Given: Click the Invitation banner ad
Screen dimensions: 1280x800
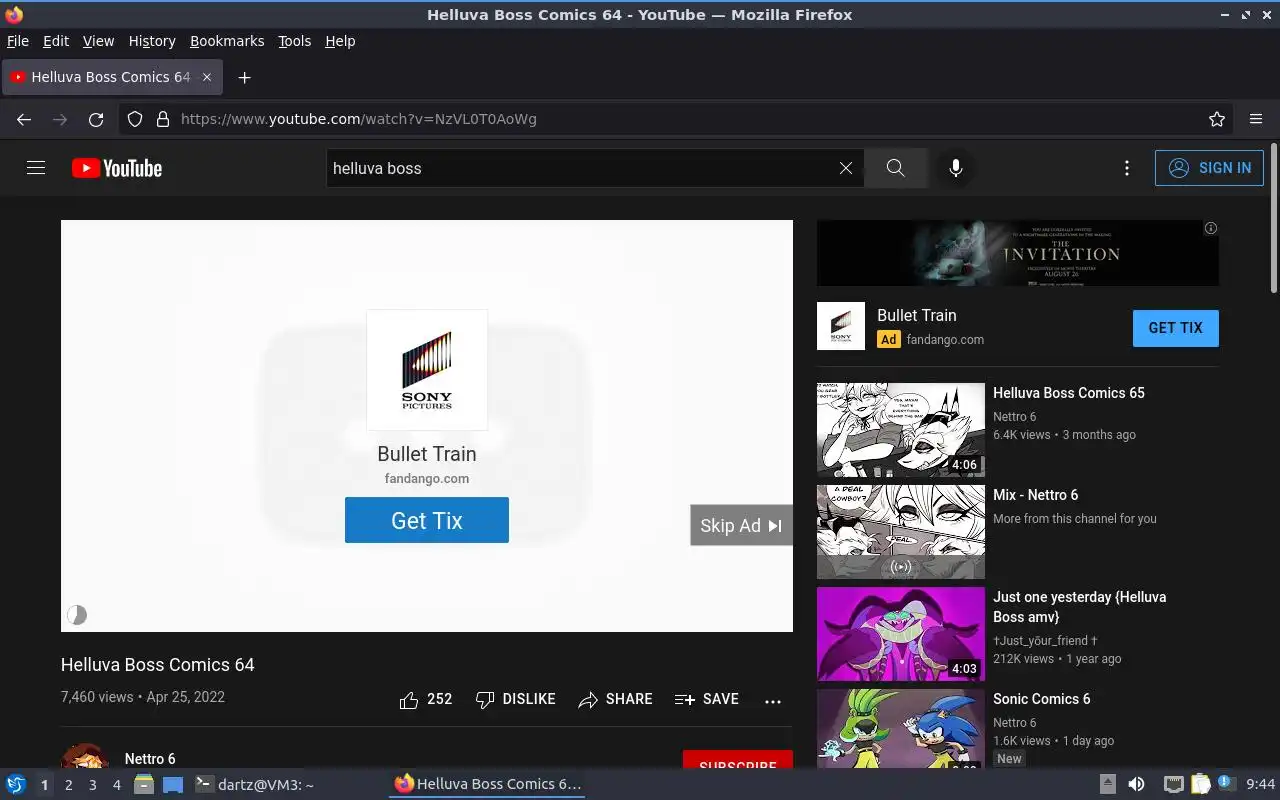Looking at the screenshot, I should coord(1018,253).
